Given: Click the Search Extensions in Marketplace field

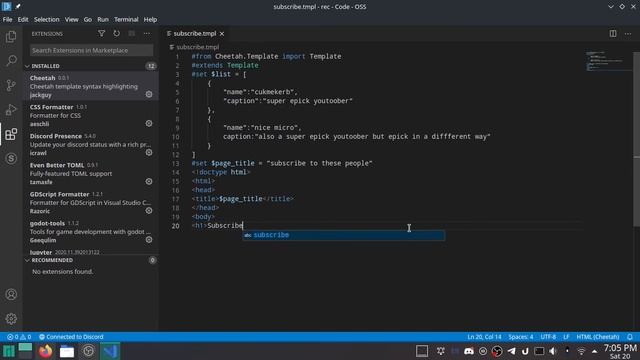Looking at the screenshot, I should pyautogui.click(x=91, y=50).
